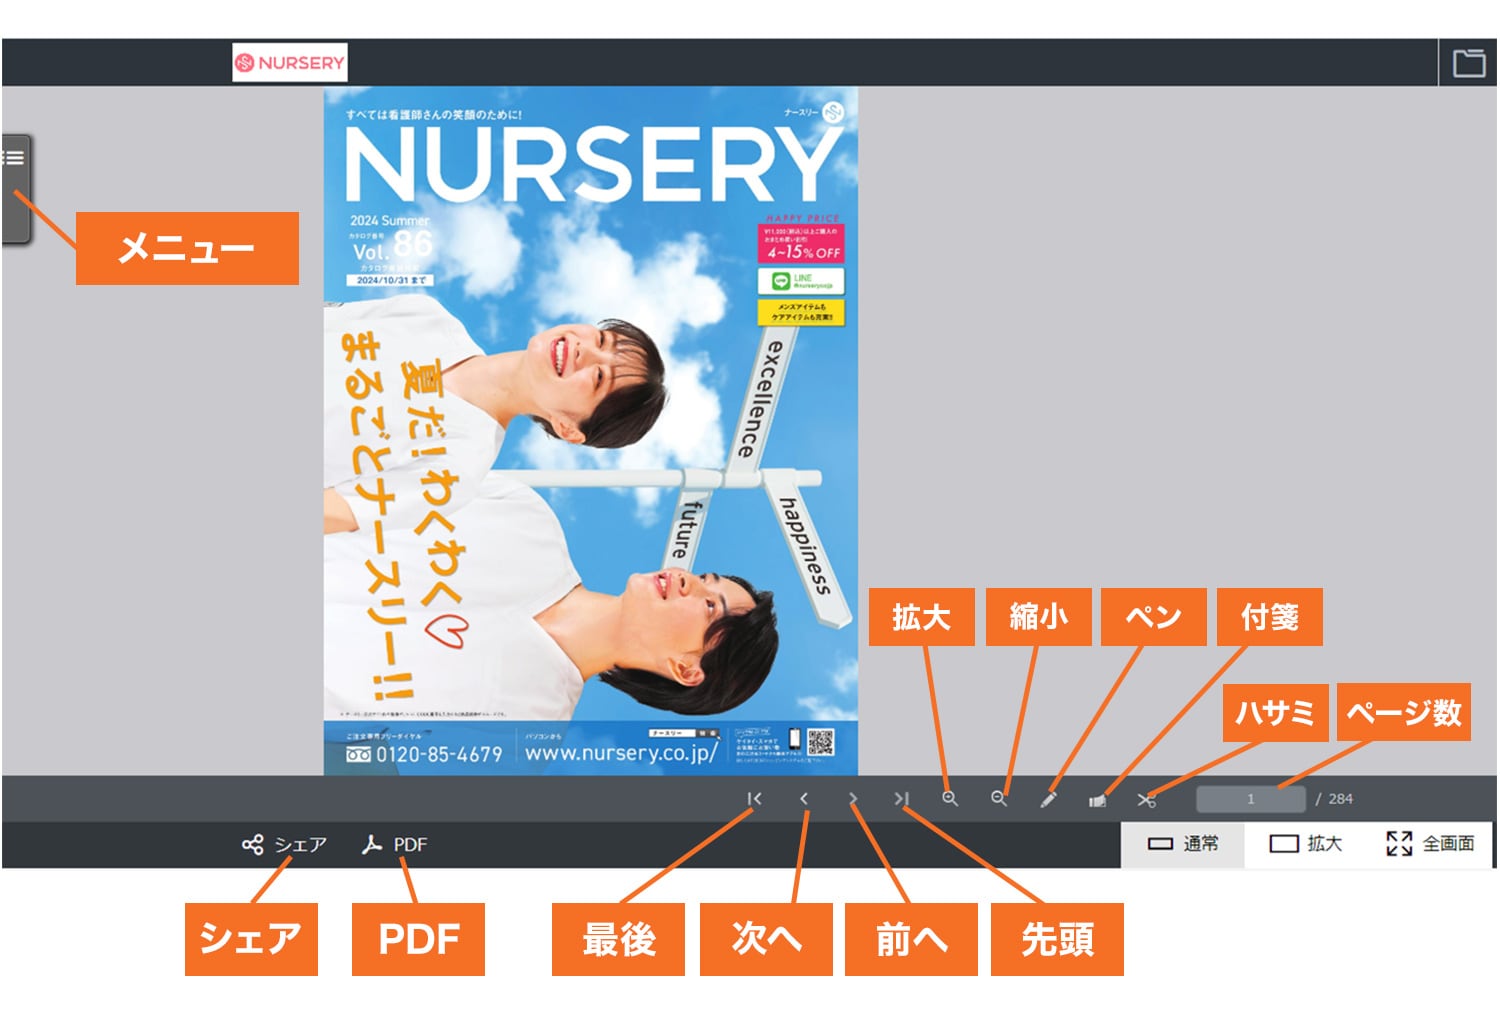The width and height of the screenshot is (1500, 1025).
Task: Click the page number input field
Action: [1251, 799]
